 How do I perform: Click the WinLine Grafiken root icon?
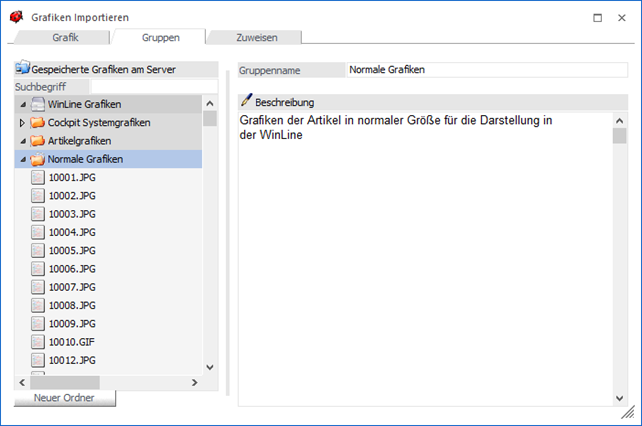[38, 105]
